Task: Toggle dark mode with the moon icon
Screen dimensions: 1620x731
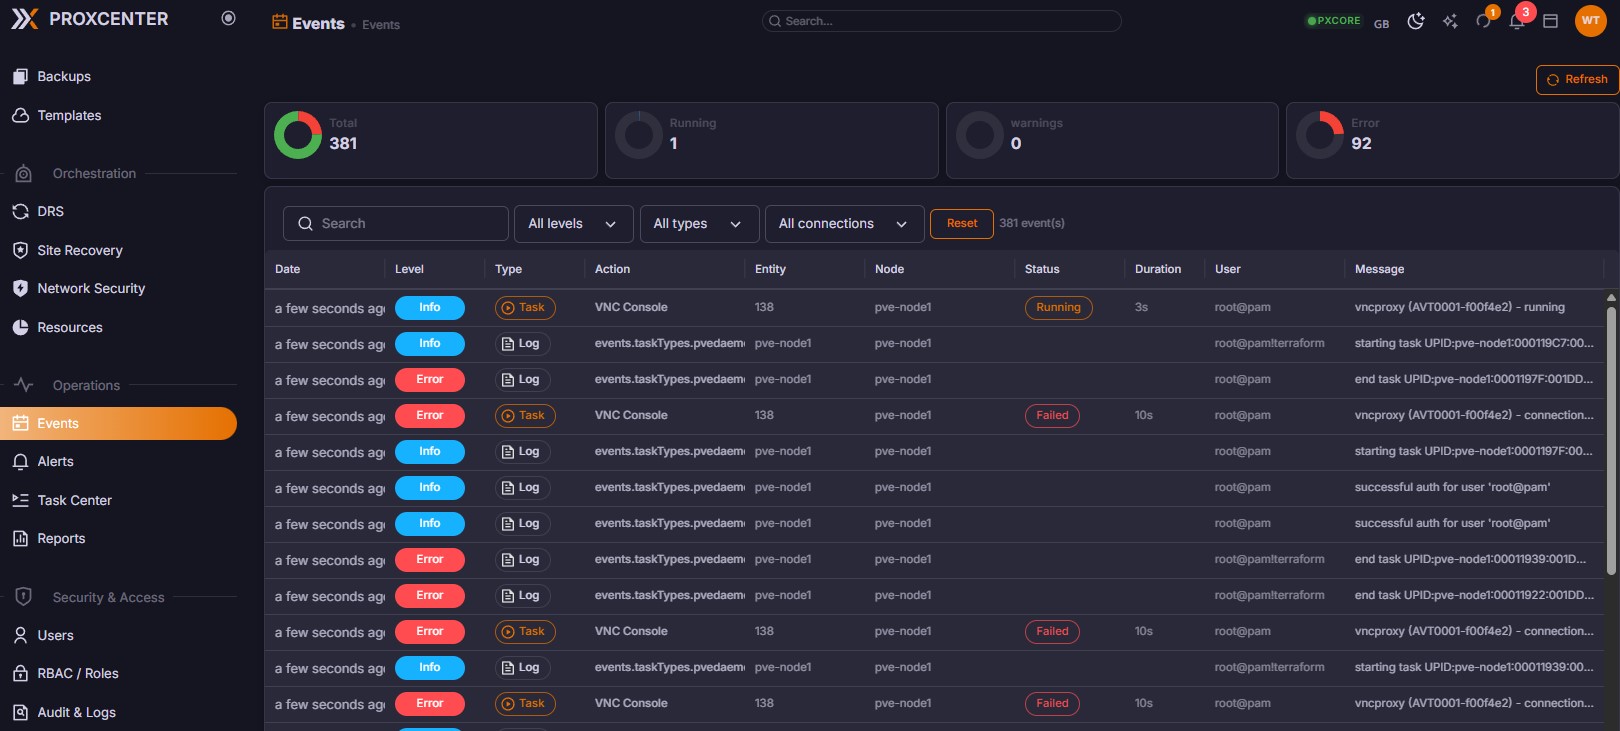Action: click(1415, 21)
